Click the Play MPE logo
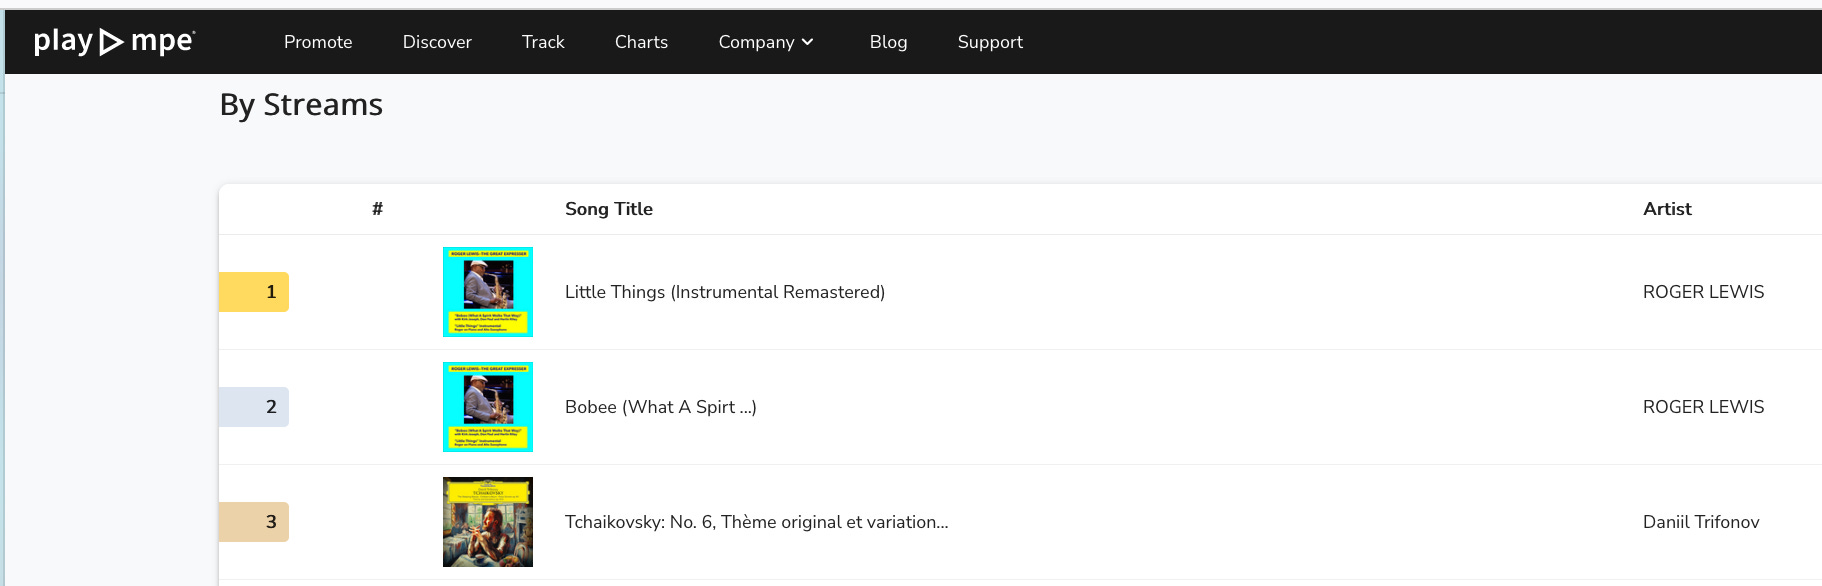 pyautogui.click(x=114, y=42)
